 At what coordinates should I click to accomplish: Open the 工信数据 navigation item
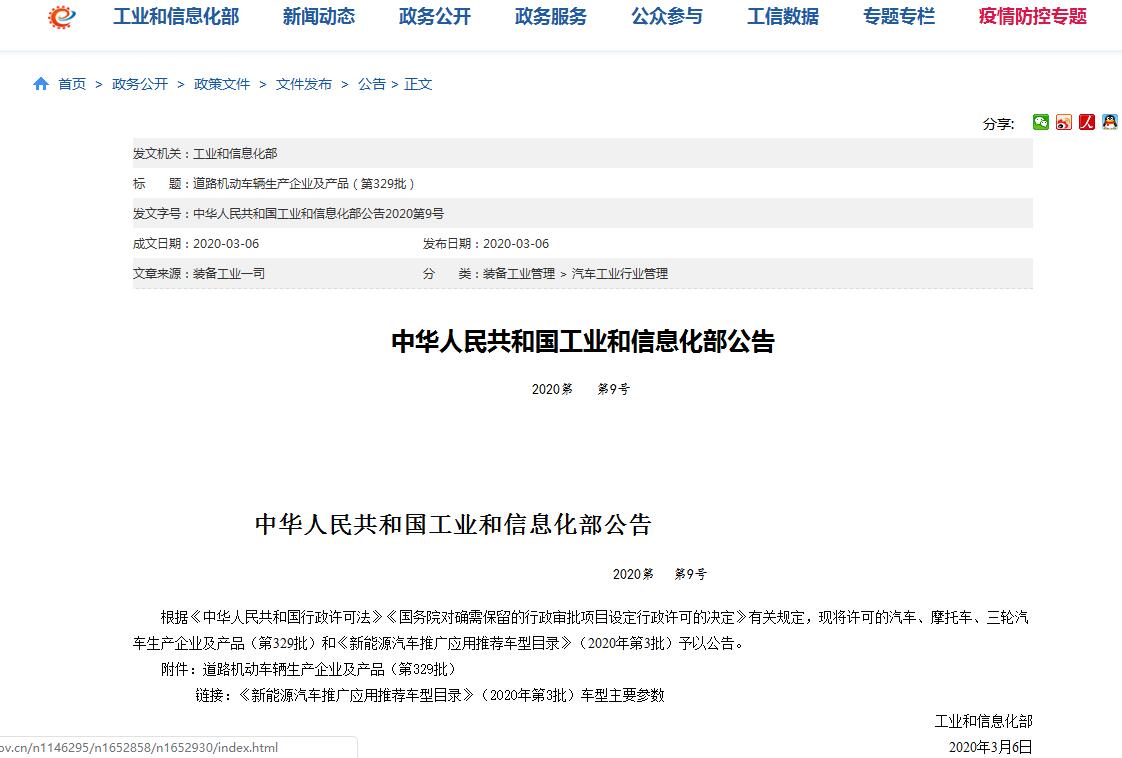783,17
